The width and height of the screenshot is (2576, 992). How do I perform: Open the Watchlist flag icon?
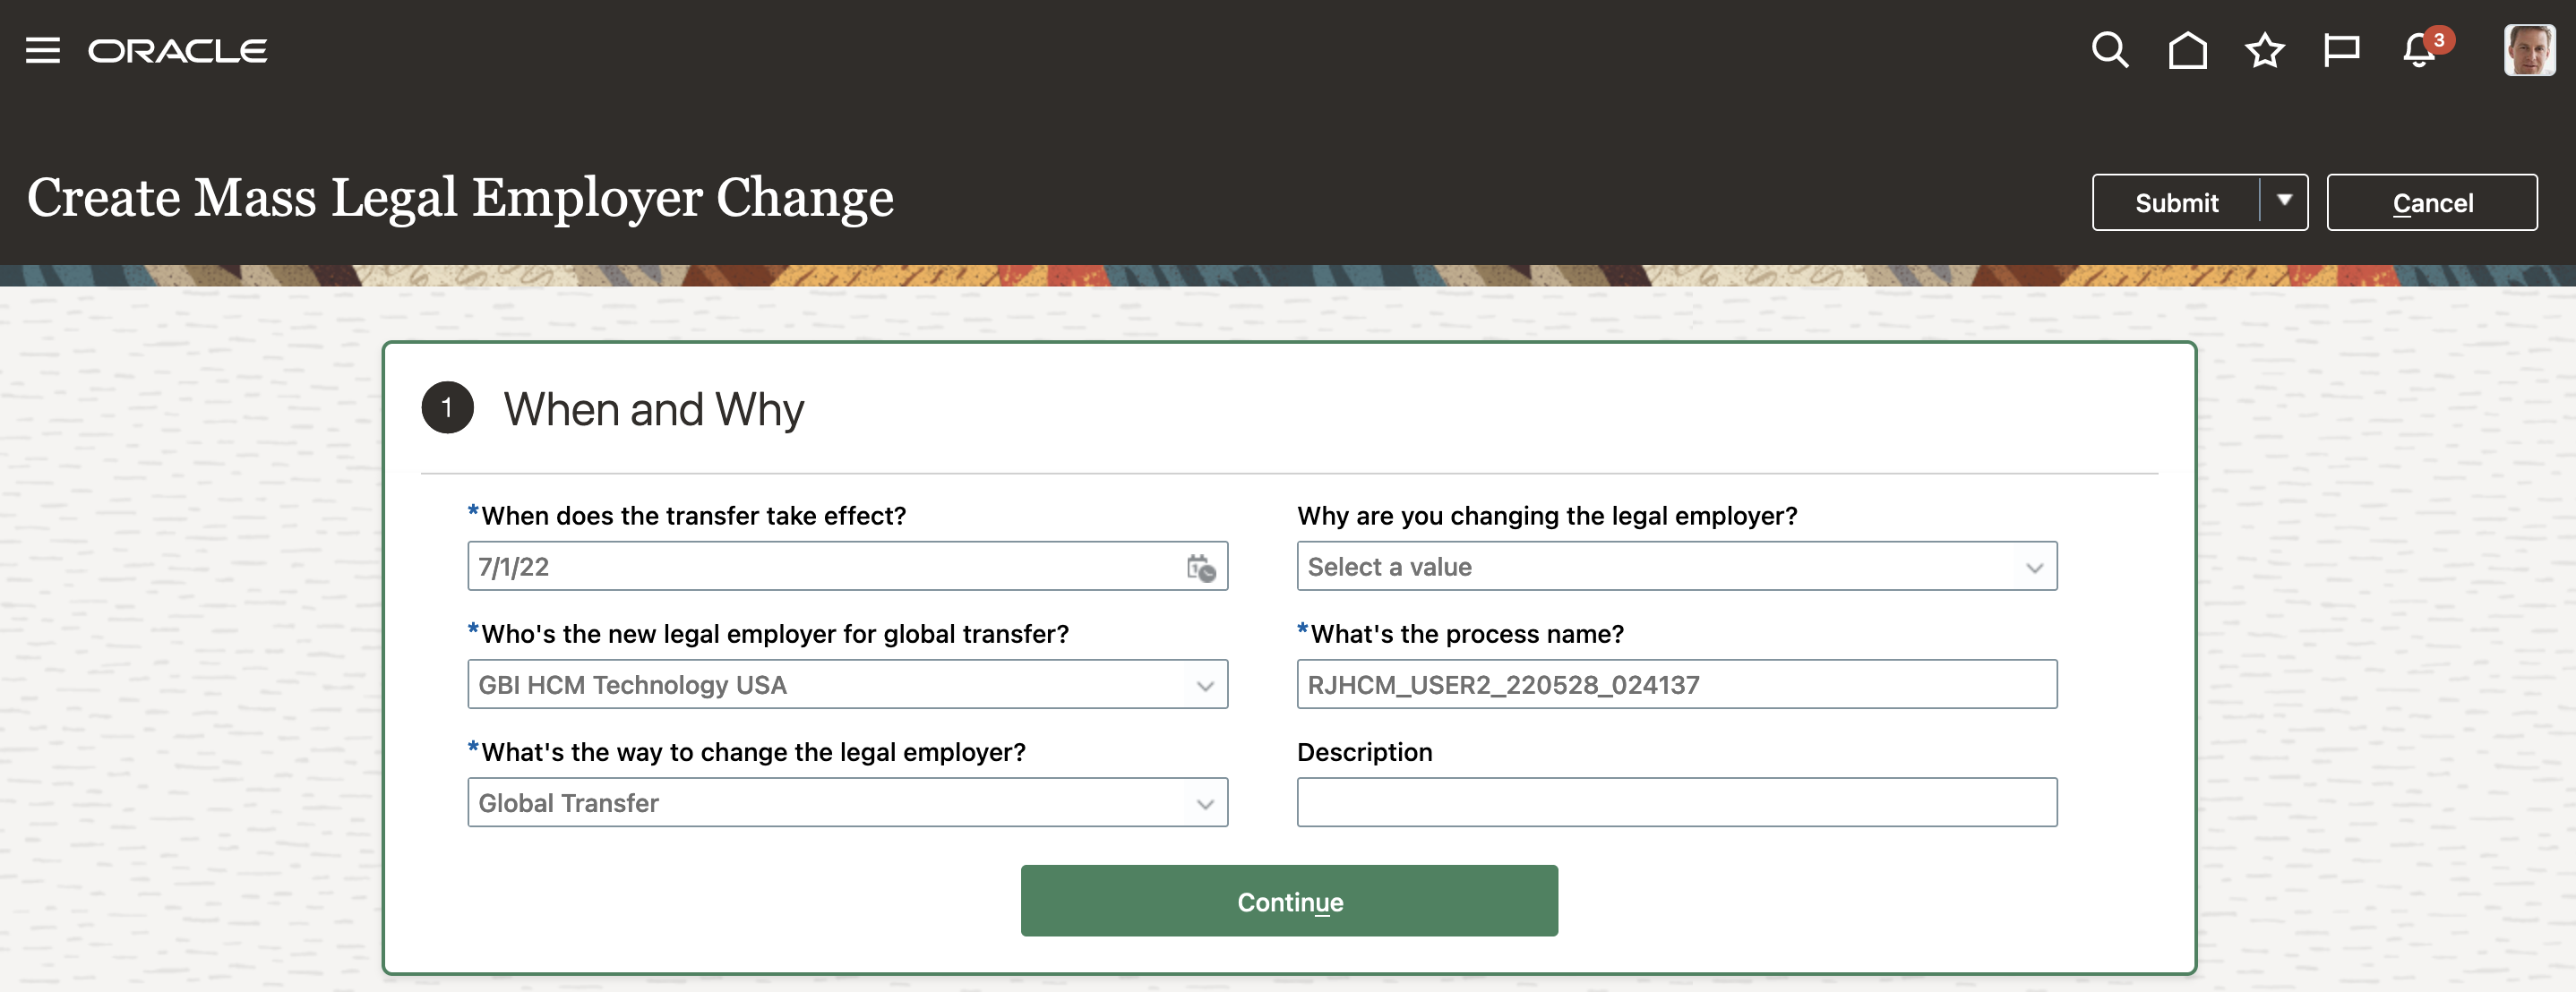(2341, 50)
